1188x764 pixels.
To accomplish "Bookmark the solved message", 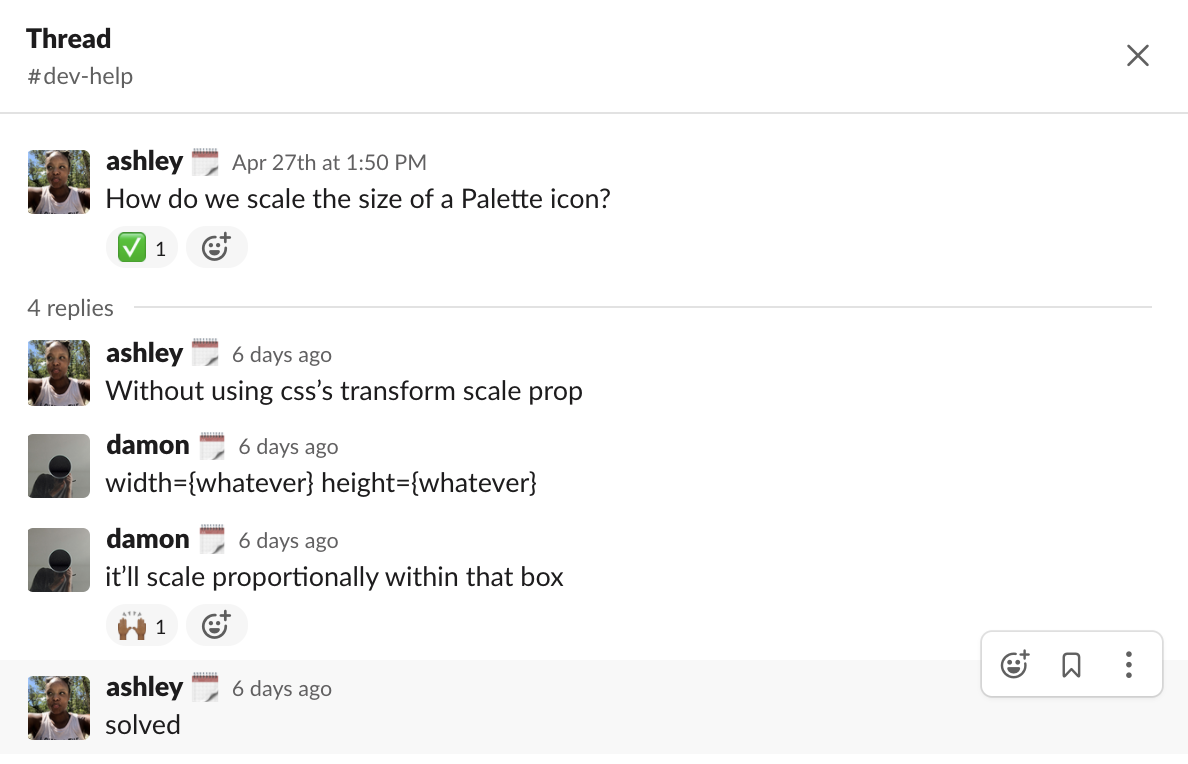I will [x=1071, y=665].
